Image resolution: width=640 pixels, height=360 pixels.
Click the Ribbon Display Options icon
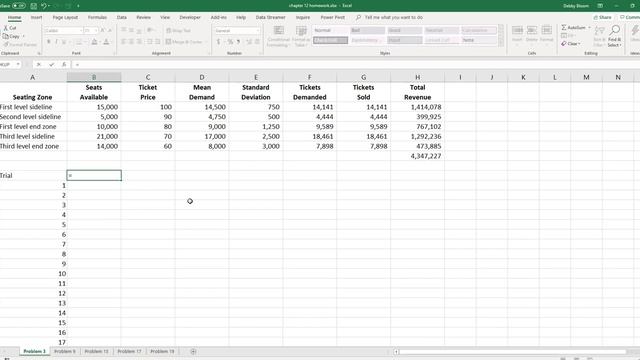(600, 6)
